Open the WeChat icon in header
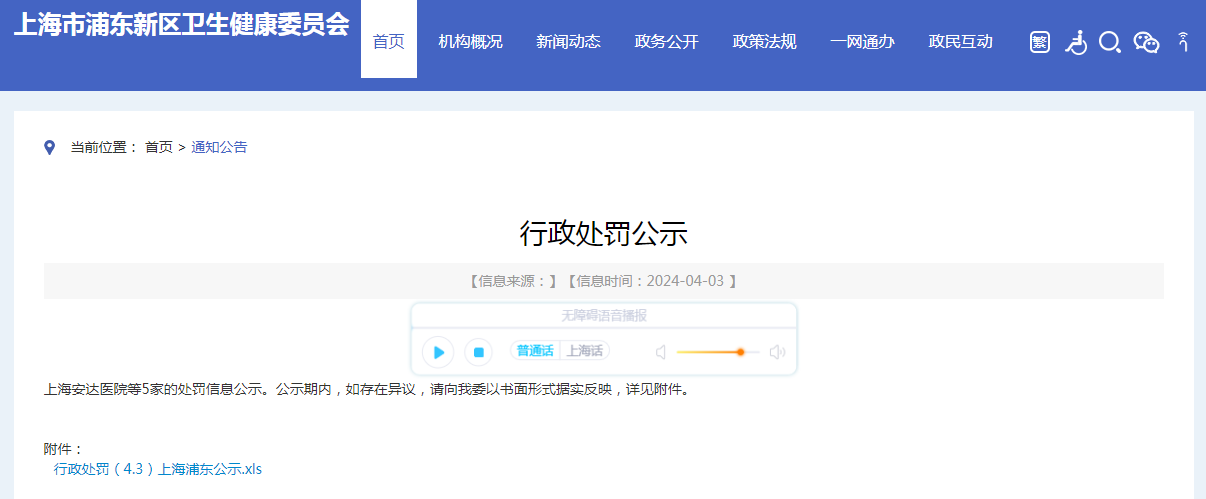This screenshot has width=1206, height=499. (1146, 42)
